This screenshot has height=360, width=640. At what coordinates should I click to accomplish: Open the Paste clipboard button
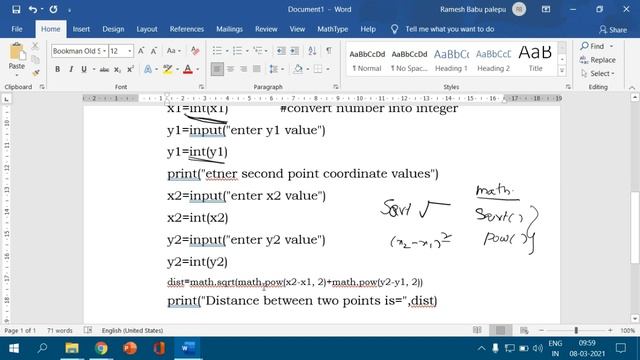(17, 60)
